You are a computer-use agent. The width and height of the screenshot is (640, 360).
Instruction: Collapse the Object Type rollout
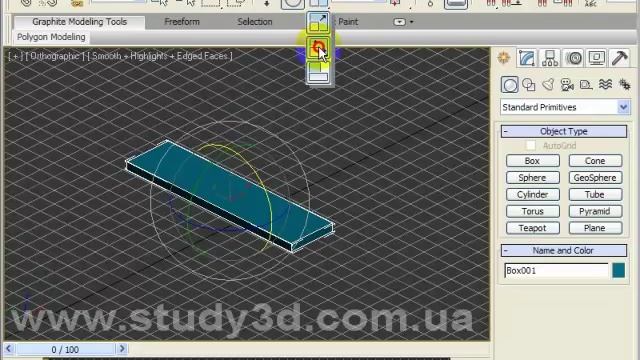pos(564,131)
